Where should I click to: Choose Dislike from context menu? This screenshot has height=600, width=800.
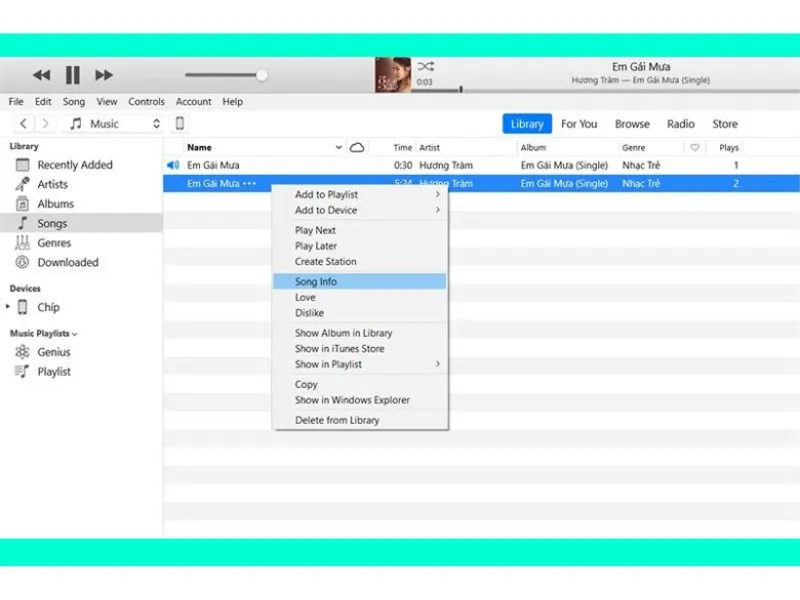(360, 313)
